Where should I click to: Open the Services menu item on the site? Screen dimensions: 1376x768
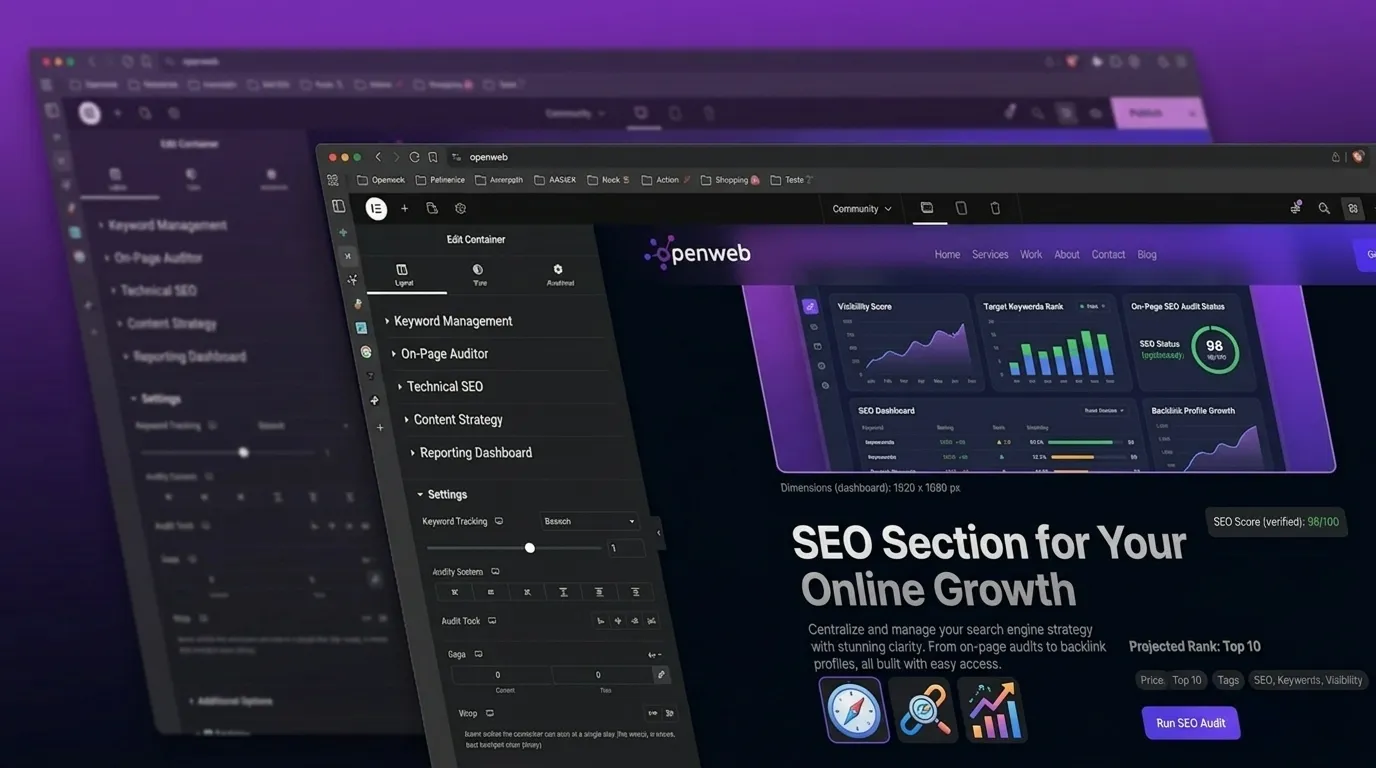[x=990, y=255]
